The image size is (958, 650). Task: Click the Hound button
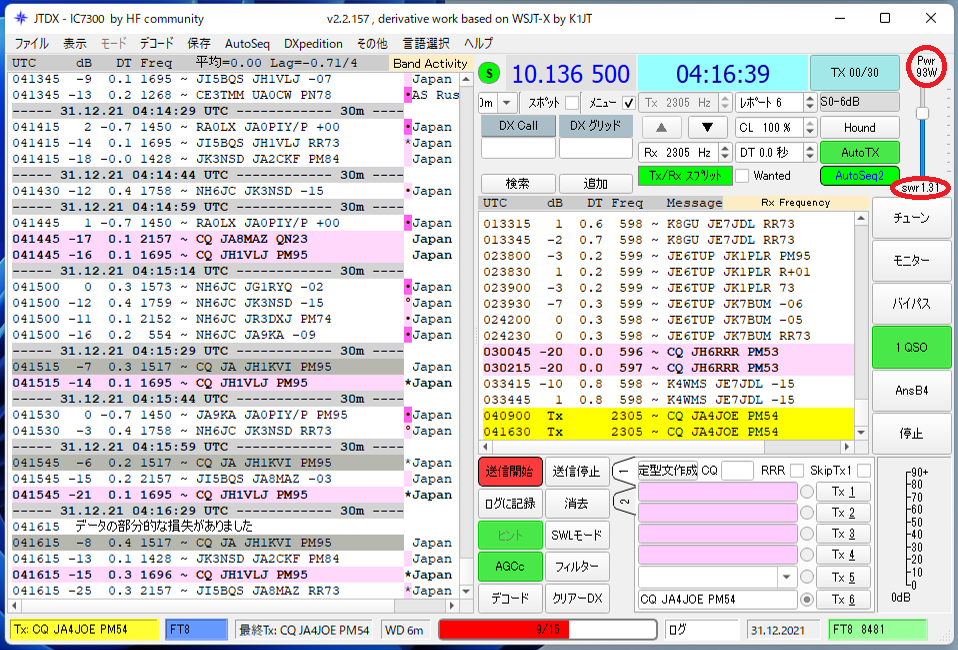coord(860,128)
